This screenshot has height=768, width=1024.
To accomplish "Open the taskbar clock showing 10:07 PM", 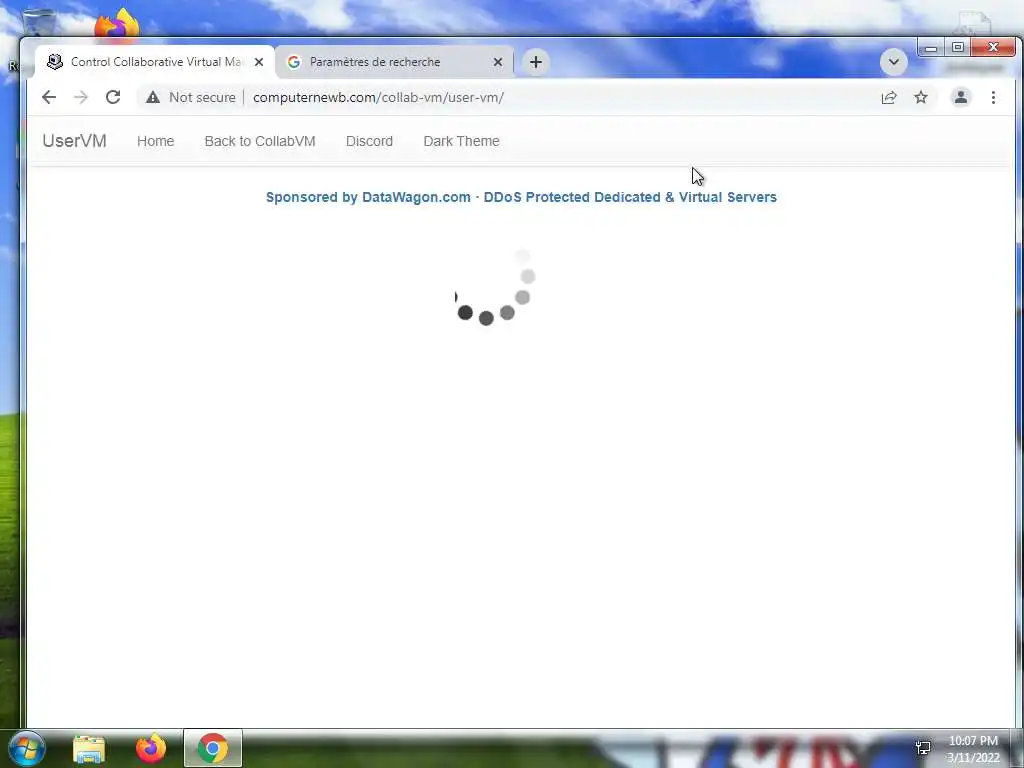I will (973, 749).
